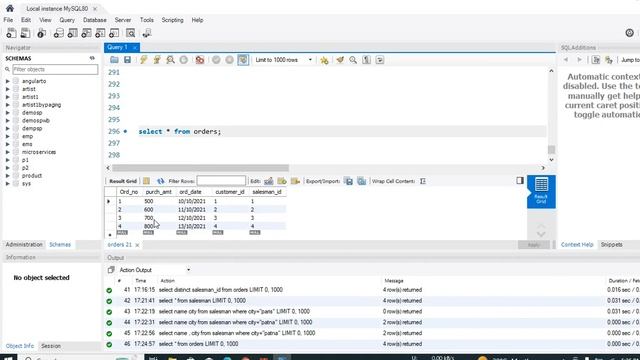Click the Apply button under results
This screenshot has height=360, width=640.
coord(533,245)
